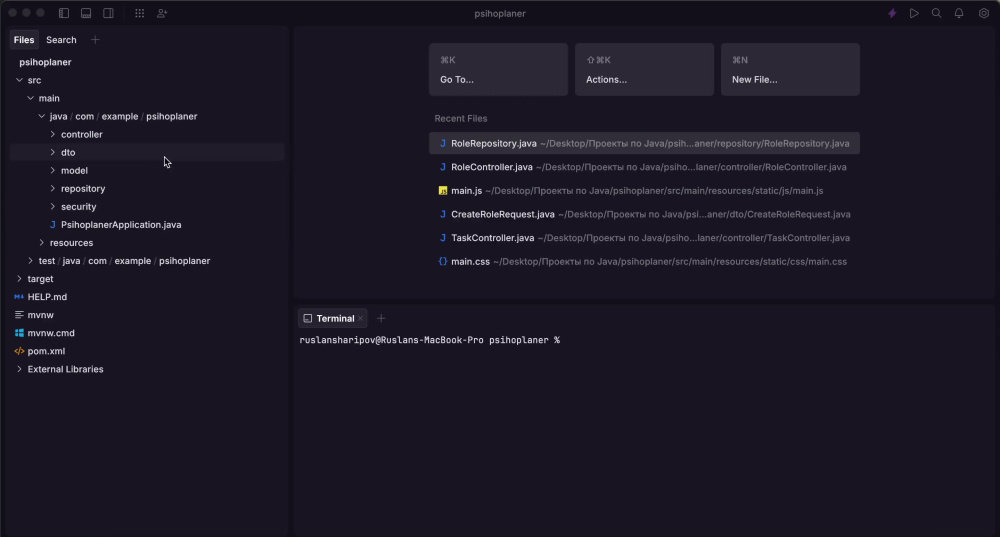Expand the target folder chevron
The height and width of the screenshot is (537, 1000).
tap(19, 279)
